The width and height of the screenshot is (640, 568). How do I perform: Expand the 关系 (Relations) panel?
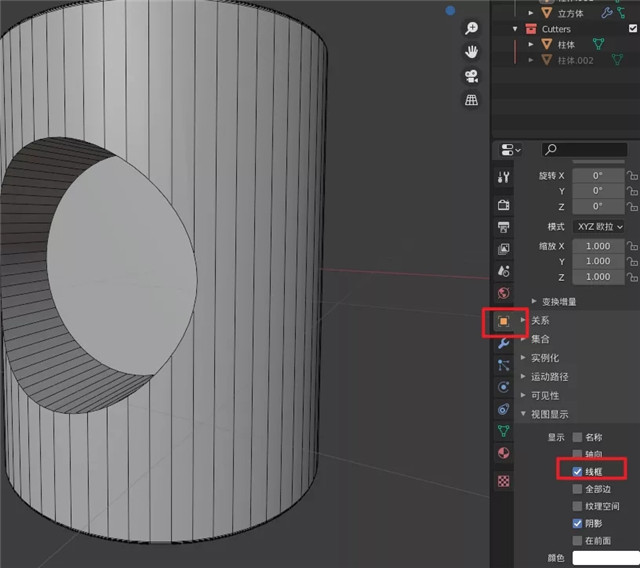540,321
